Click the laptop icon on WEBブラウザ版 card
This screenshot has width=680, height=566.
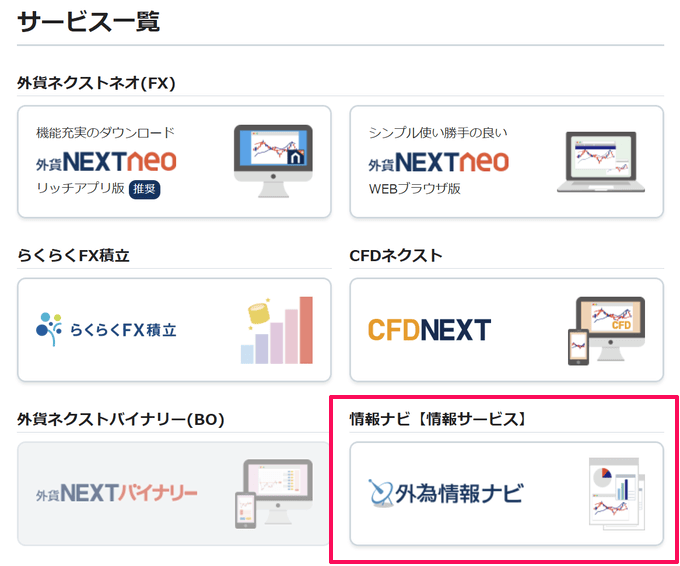[x=601, y=162]
